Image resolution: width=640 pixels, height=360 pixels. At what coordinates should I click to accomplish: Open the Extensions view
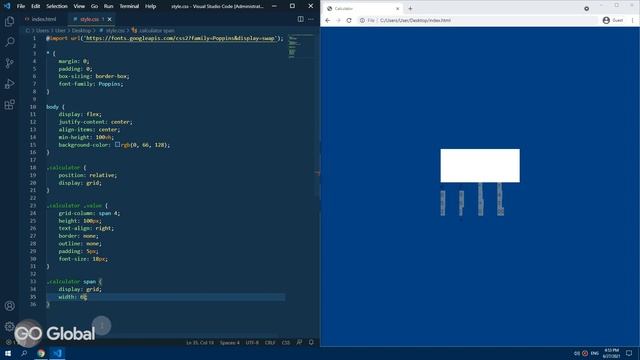9,104
